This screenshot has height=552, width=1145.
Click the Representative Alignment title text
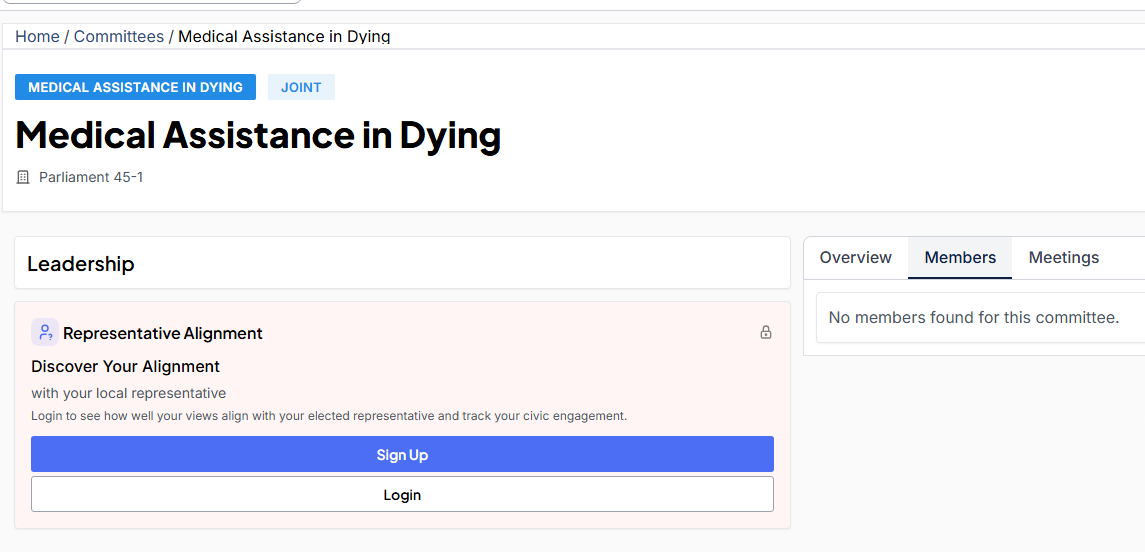(x=163, y=333)
